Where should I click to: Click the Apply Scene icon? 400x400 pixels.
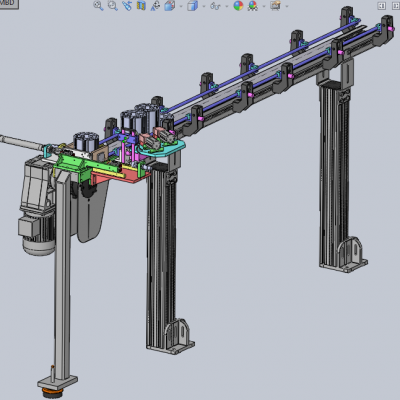coord(253,5)
